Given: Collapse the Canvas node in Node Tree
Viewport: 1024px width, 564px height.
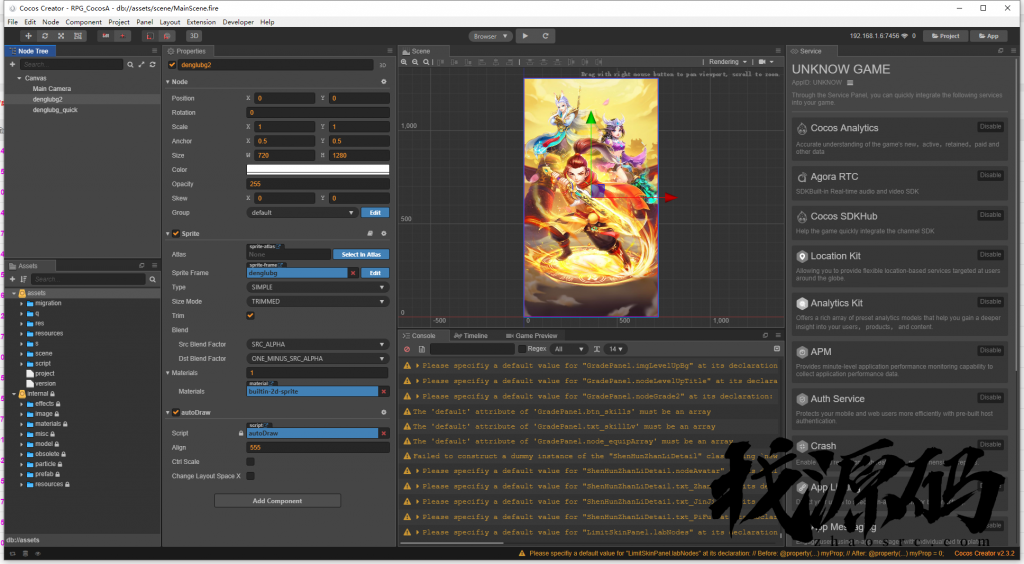Looking at the screenshot, I should pyautogui.click(x=20, y=78).
